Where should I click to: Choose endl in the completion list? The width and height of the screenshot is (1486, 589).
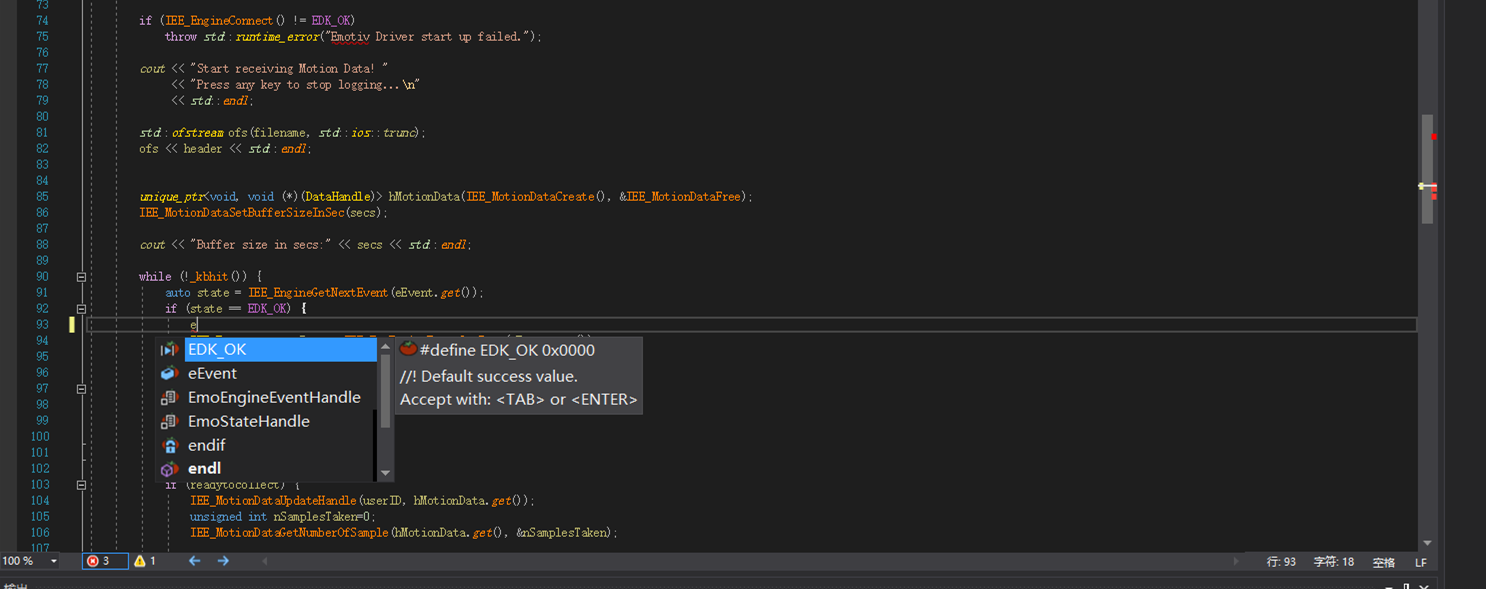click(x=205, y=469)
